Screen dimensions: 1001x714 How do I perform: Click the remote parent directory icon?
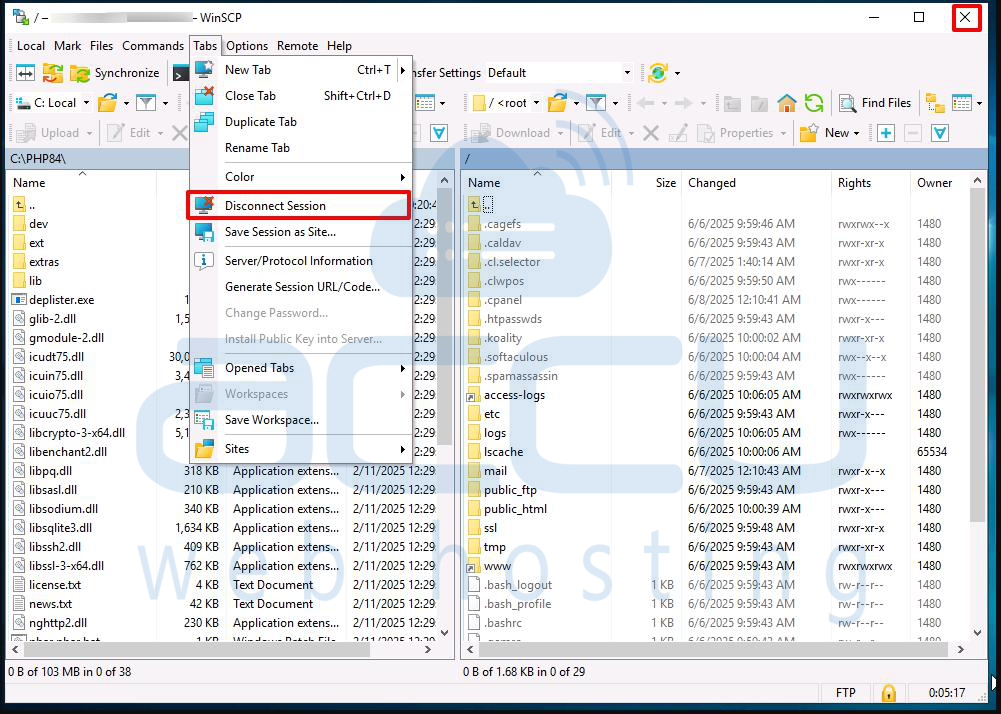click(x=474, y=204)
